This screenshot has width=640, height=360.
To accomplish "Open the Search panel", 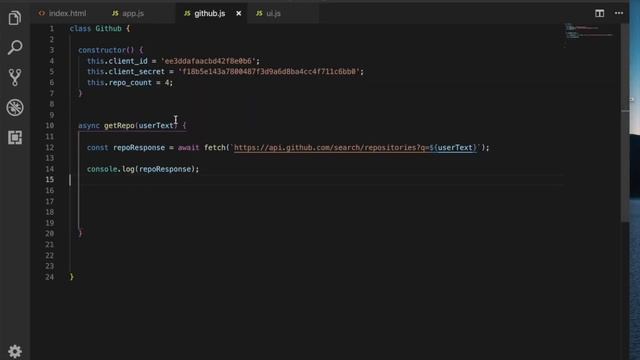I will (x=15, y=47).
